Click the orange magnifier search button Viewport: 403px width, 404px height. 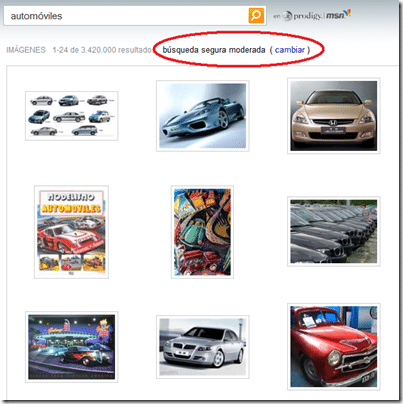tap(256, 15)
